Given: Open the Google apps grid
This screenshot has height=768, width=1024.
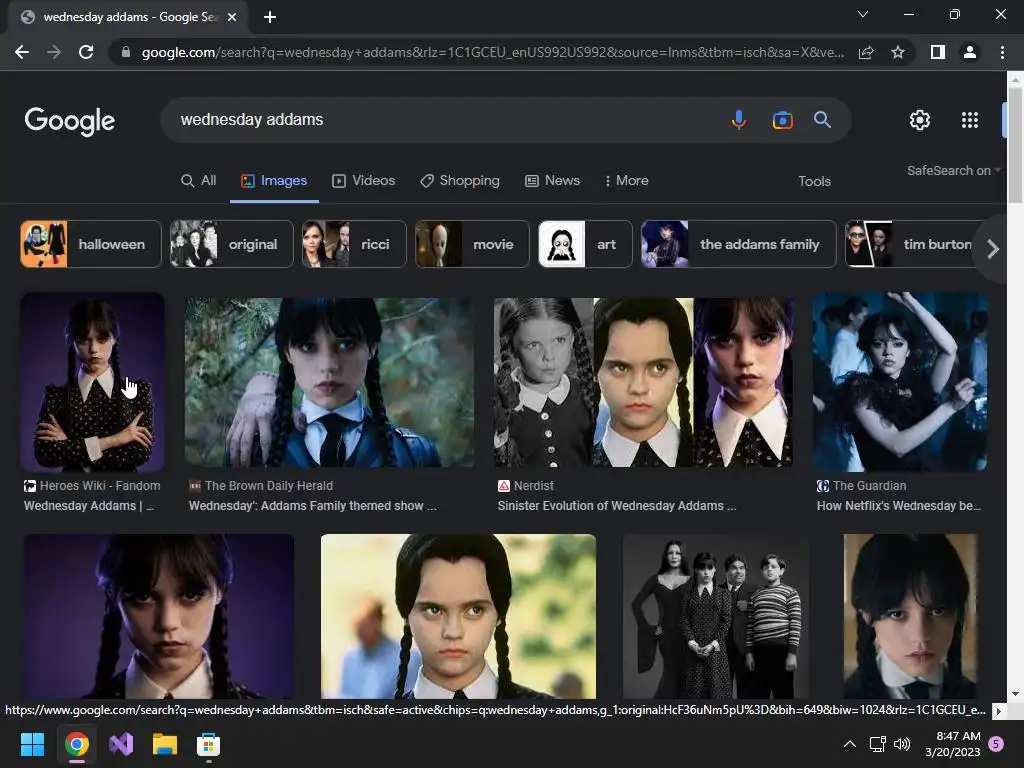Looking at the screenshot, I should pos(970,120).
